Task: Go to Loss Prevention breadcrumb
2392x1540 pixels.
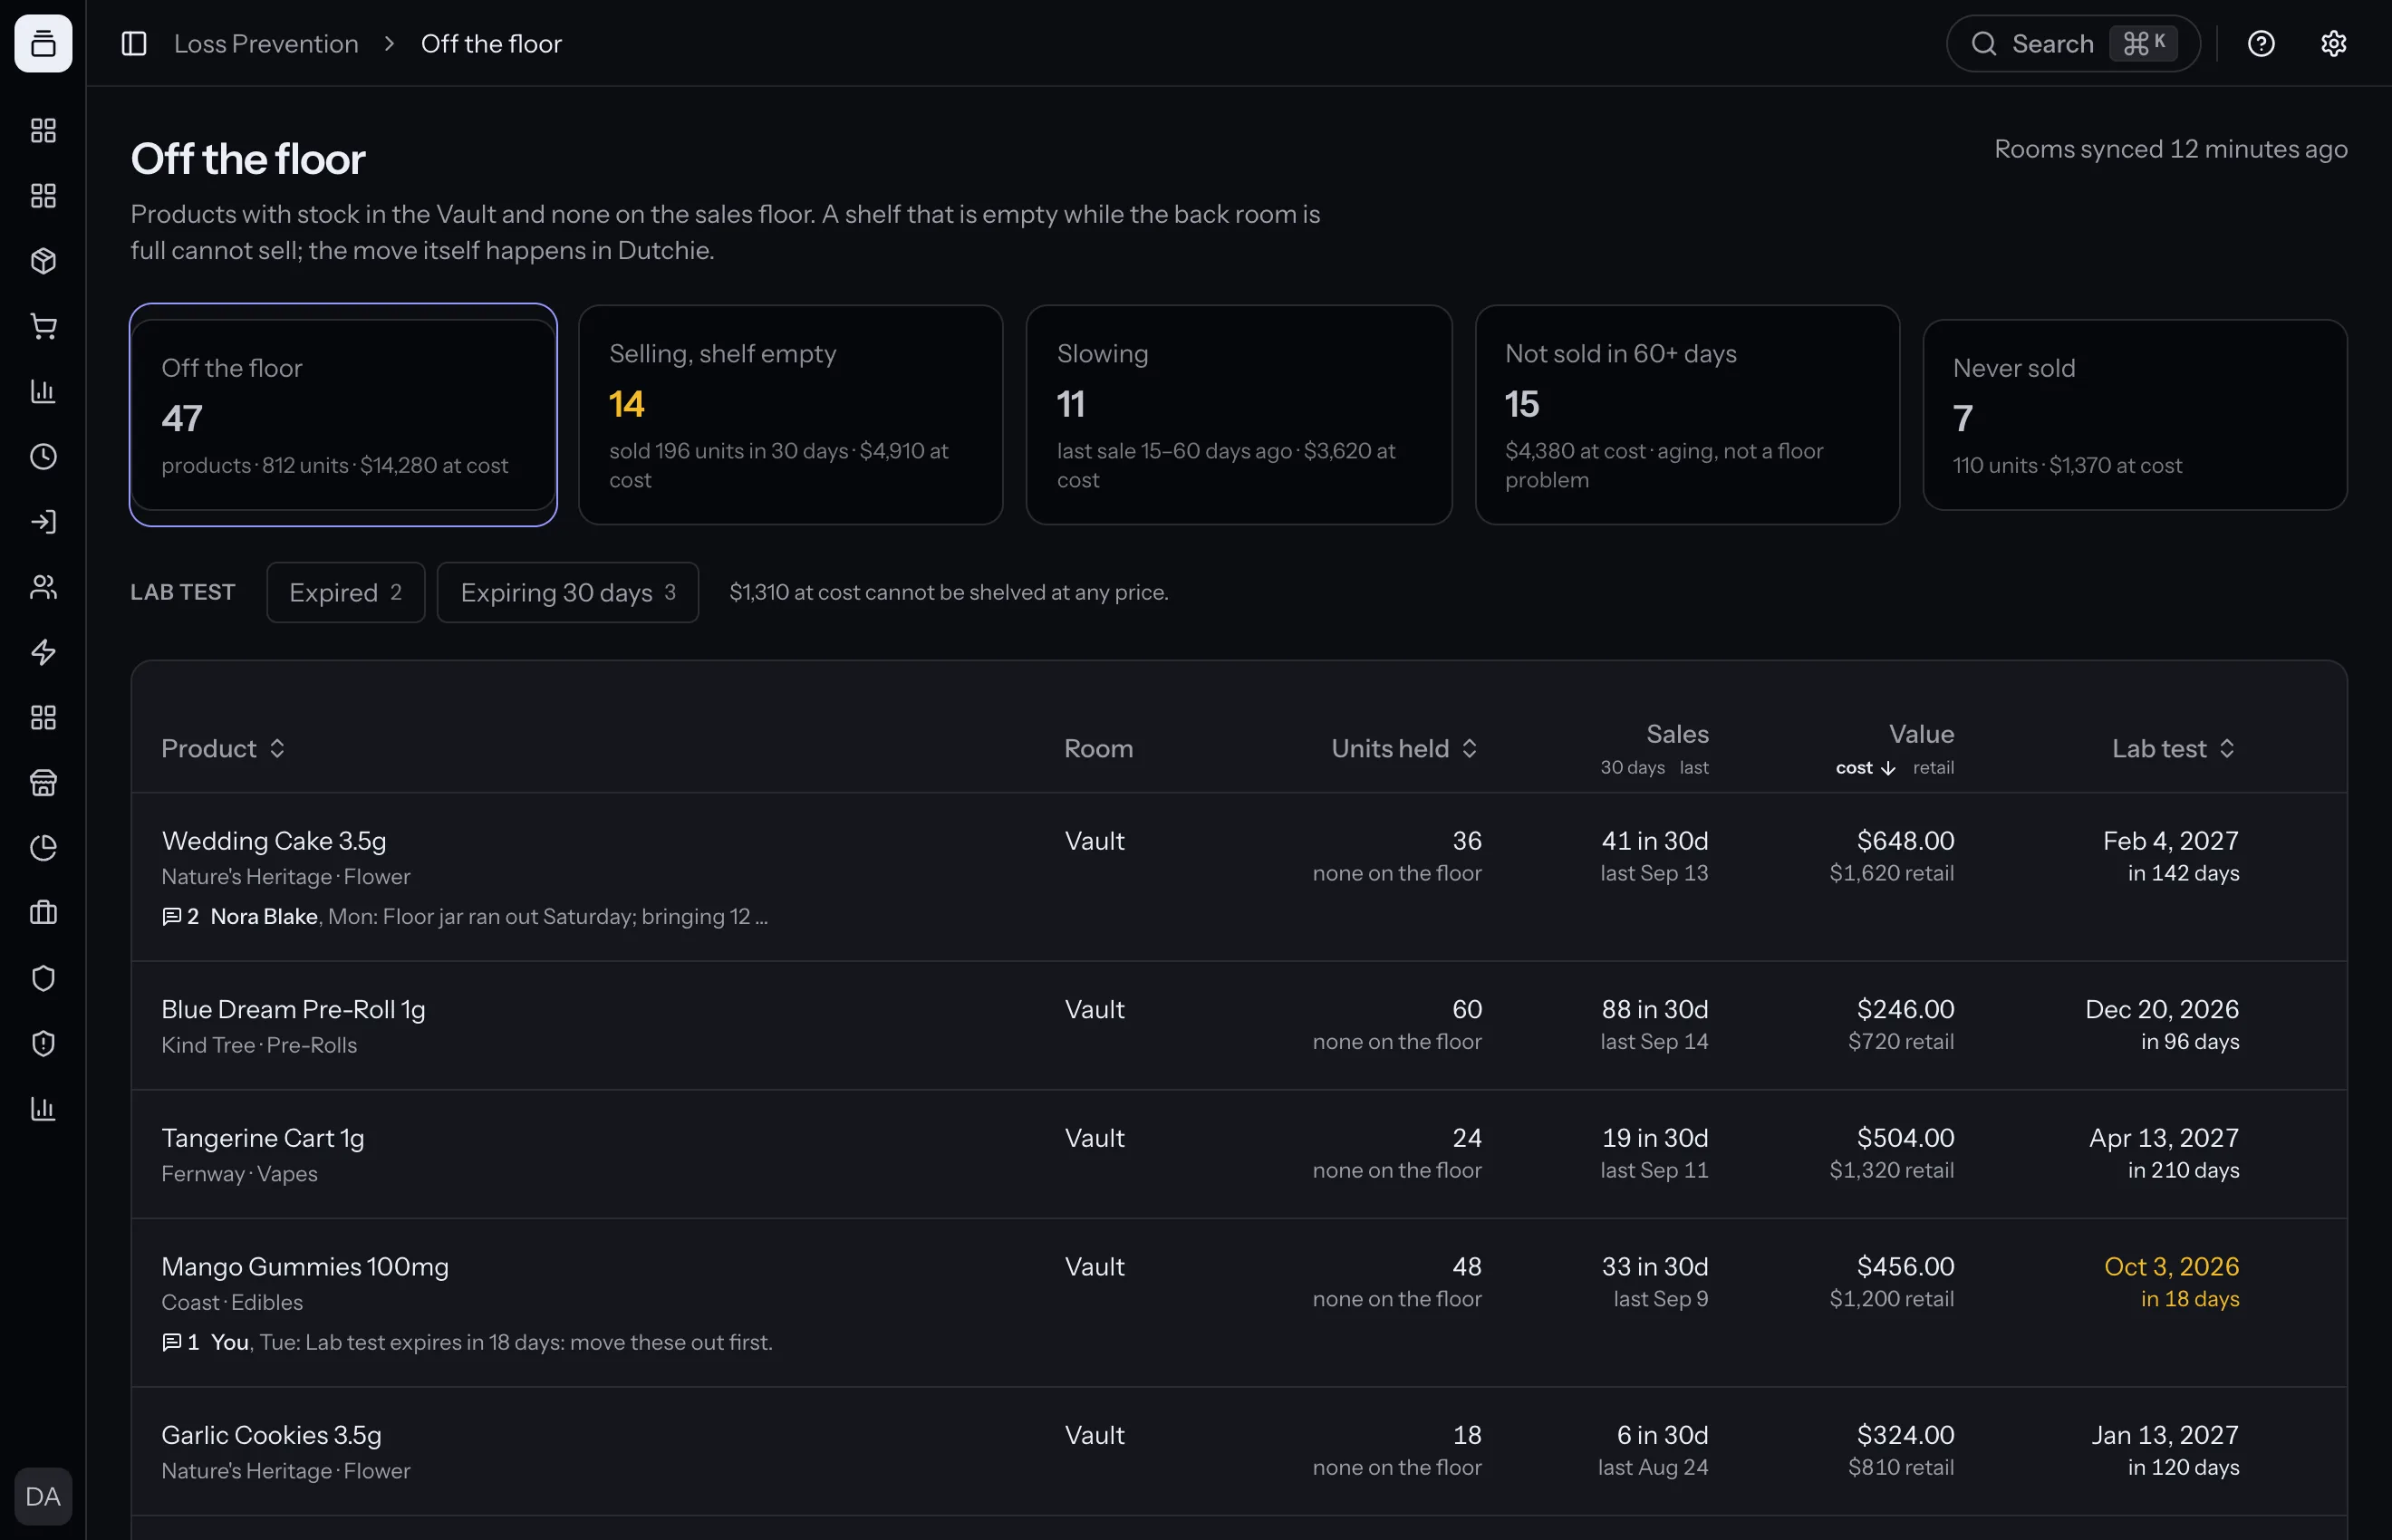Action: click(266, 43)
